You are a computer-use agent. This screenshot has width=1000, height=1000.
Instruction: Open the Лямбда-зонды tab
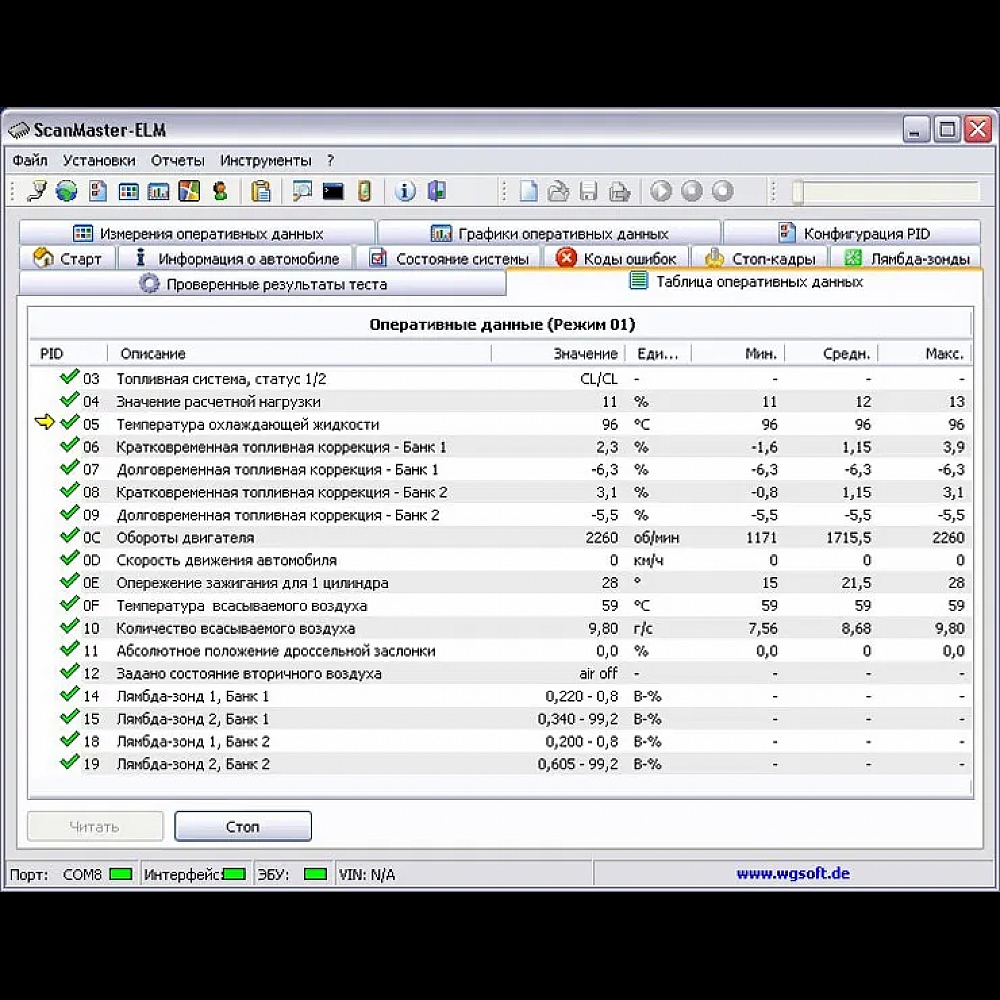[907, 259]
